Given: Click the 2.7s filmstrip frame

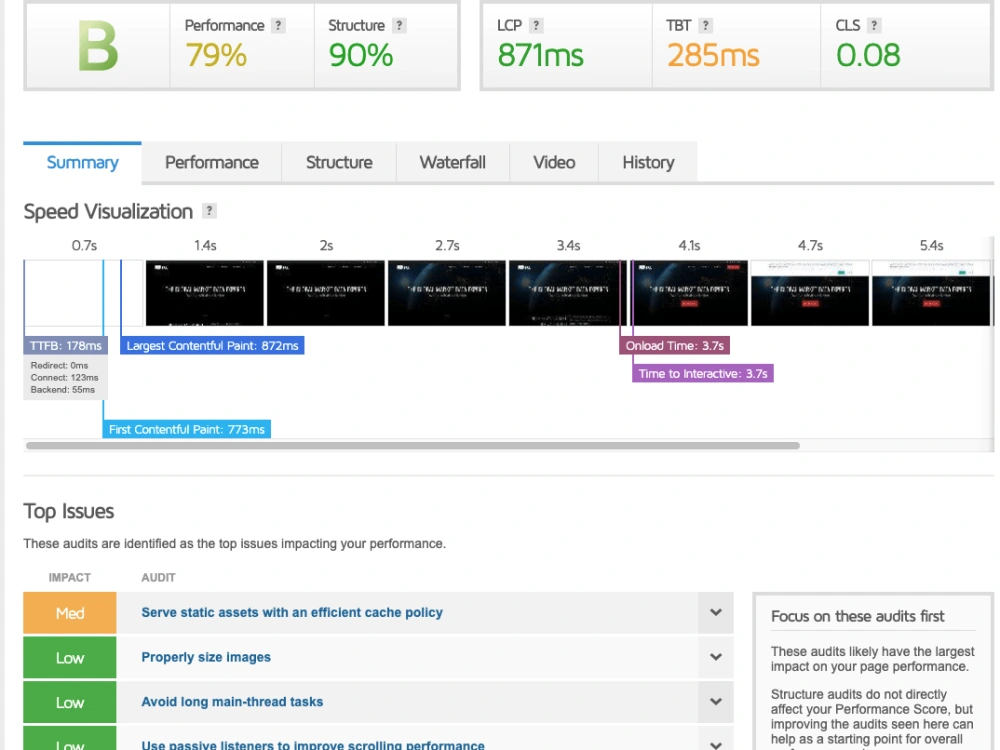Looking at the screenshot, I should coord(447,293).
